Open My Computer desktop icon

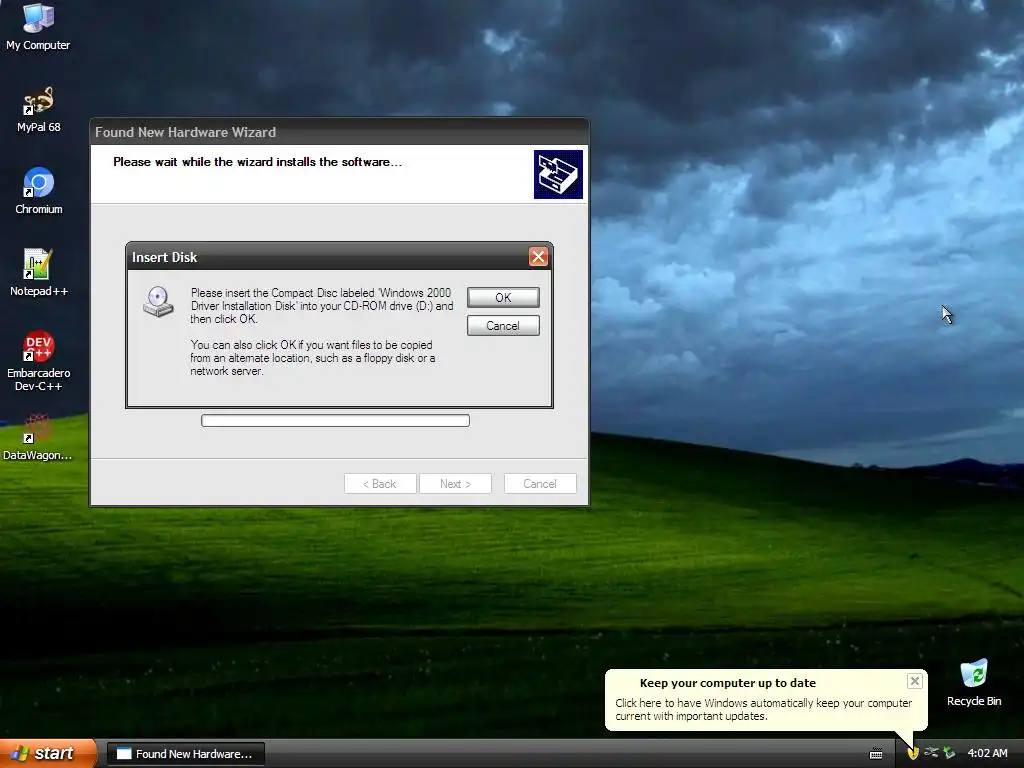tap(38, 27)
